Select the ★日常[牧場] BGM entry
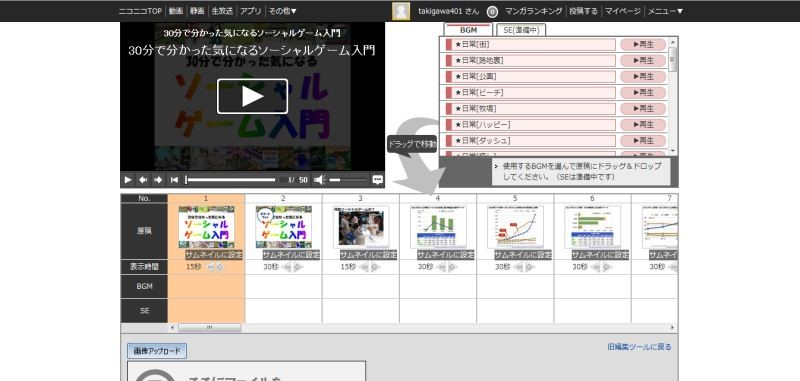Image resolution: width=800 pixels, height=381 pixels. pyautogui.click(x=531, y=109)
